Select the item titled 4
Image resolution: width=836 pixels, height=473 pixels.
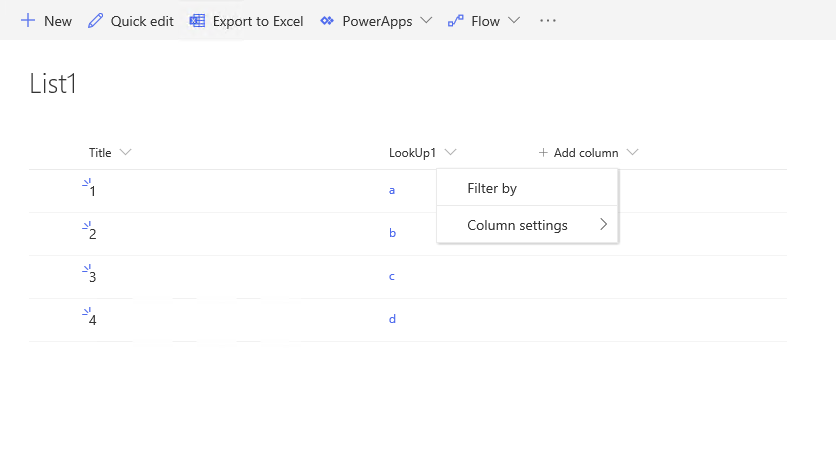click(x=93, y=320)
